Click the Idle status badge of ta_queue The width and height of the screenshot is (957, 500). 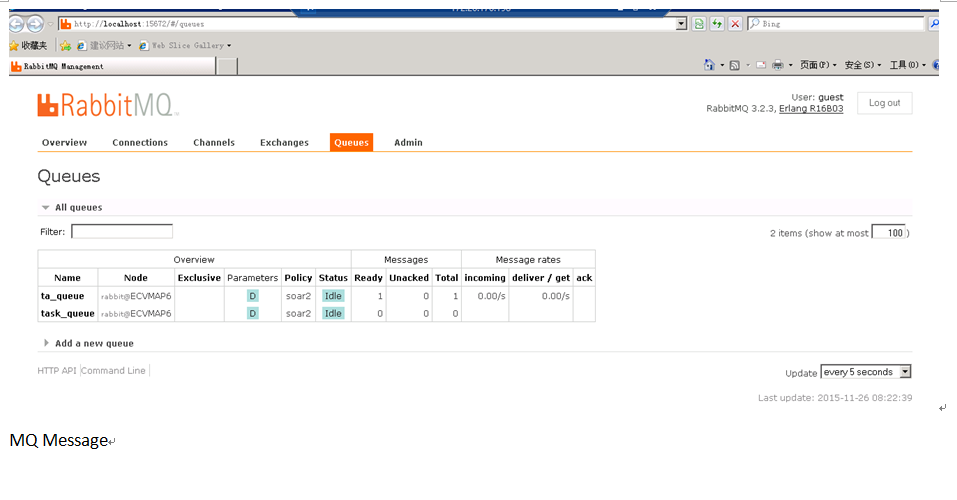point(333,296)
